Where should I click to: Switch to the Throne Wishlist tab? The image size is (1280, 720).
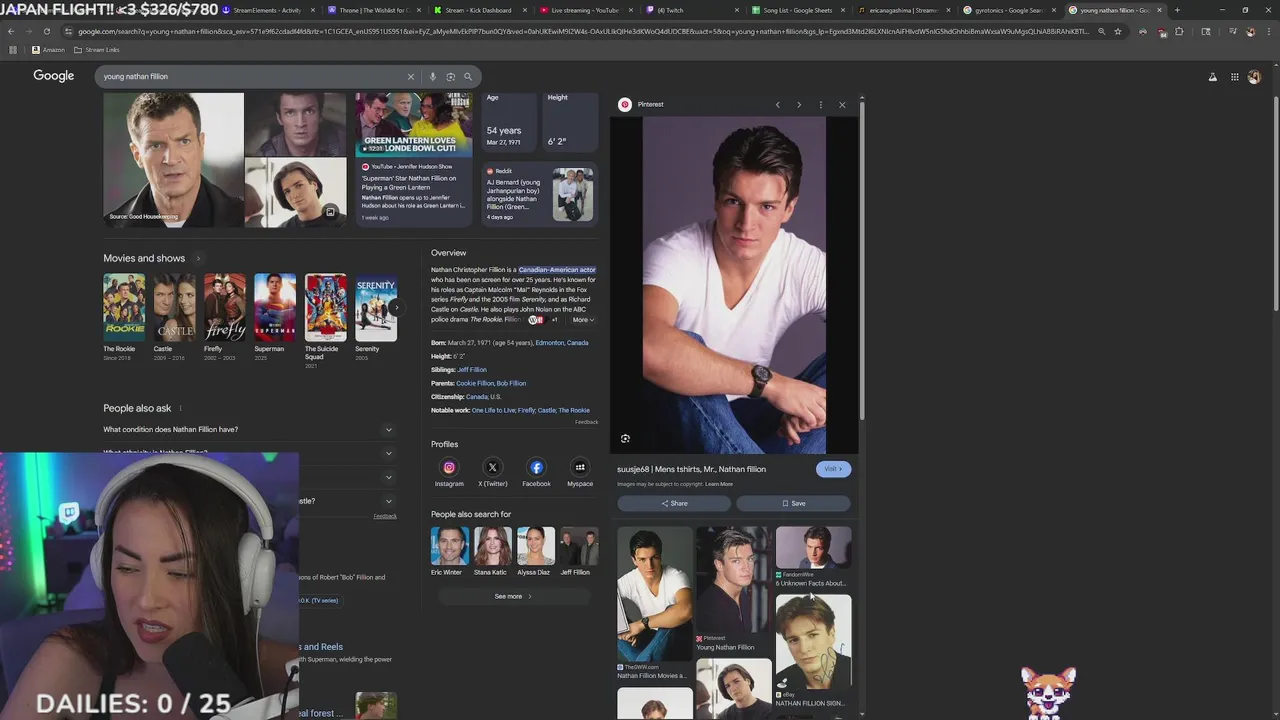coord(373,10)
